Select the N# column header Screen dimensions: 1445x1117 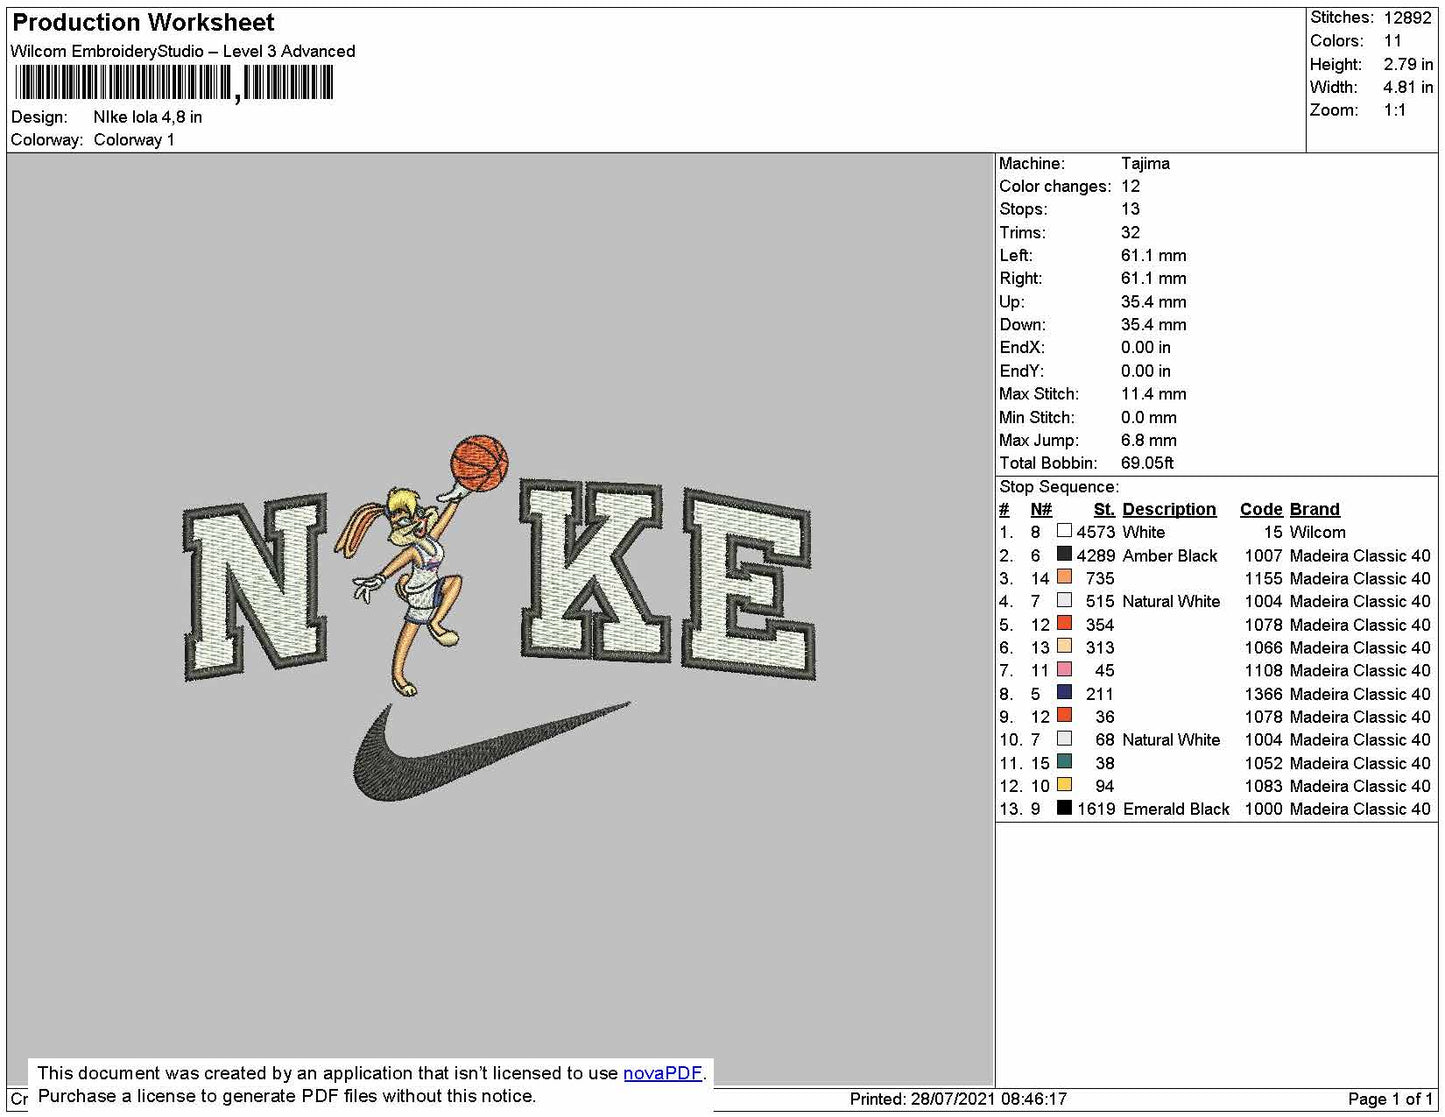coord(1041,509)
